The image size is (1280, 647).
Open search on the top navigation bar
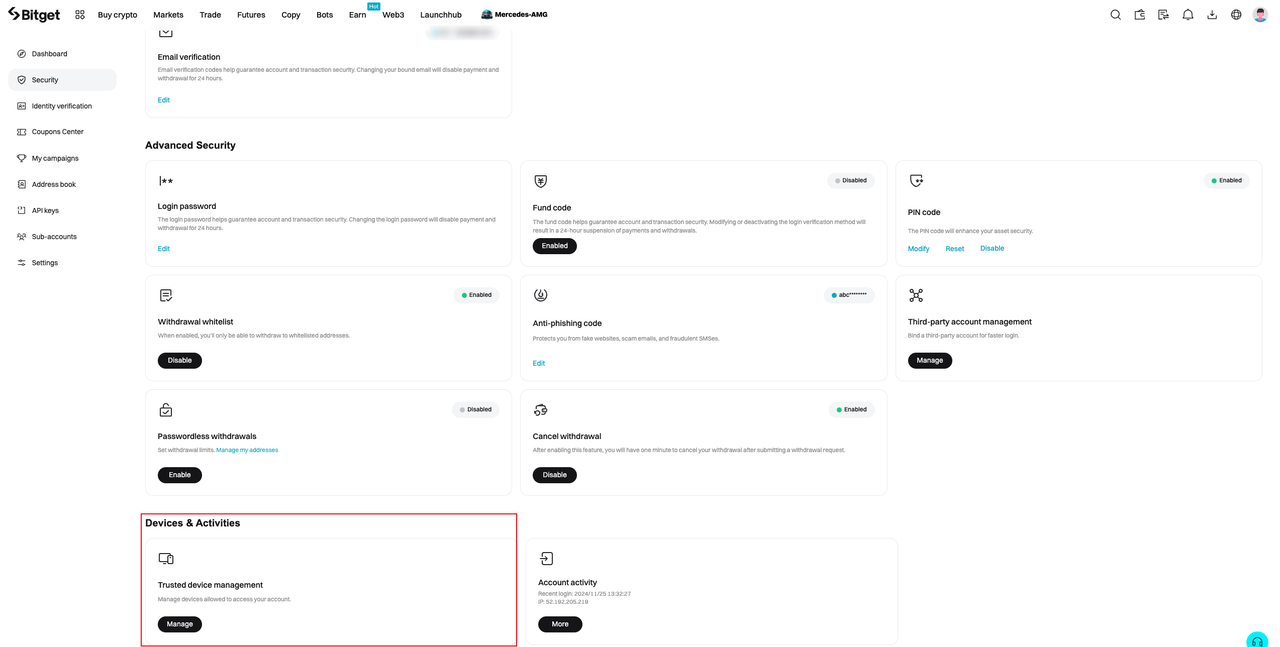click(x=1114, y=14)
